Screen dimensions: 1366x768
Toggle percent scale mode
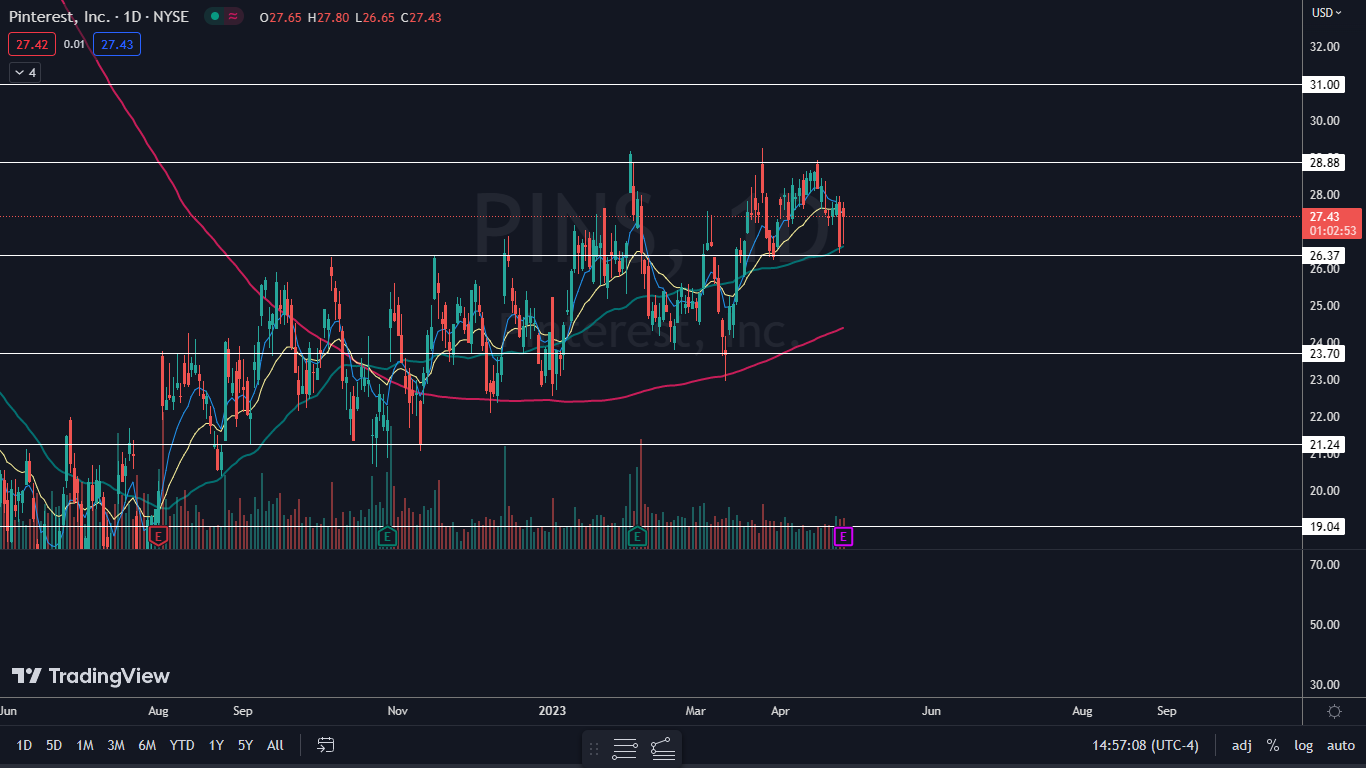pos(1273,745)
